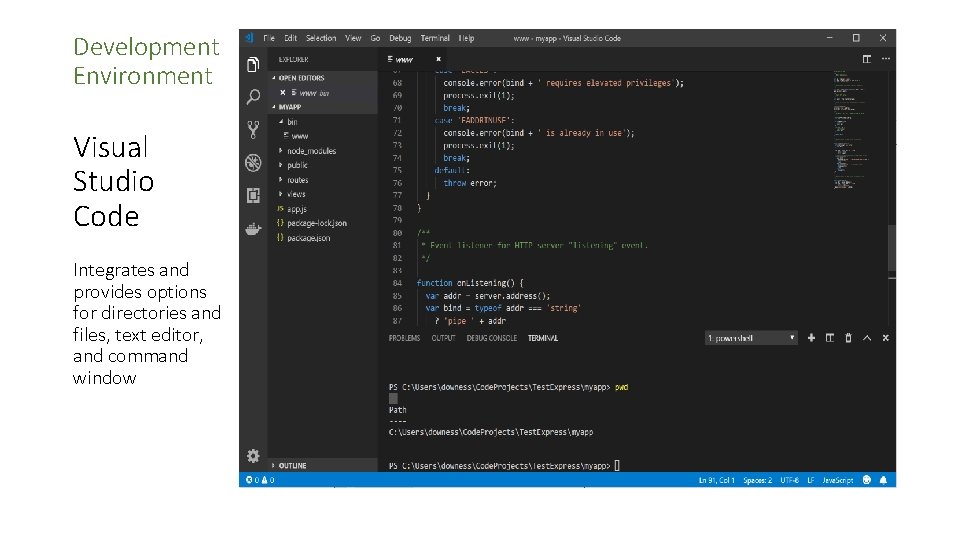Open app.js in Explorer
960x540 pixels.
323,209
